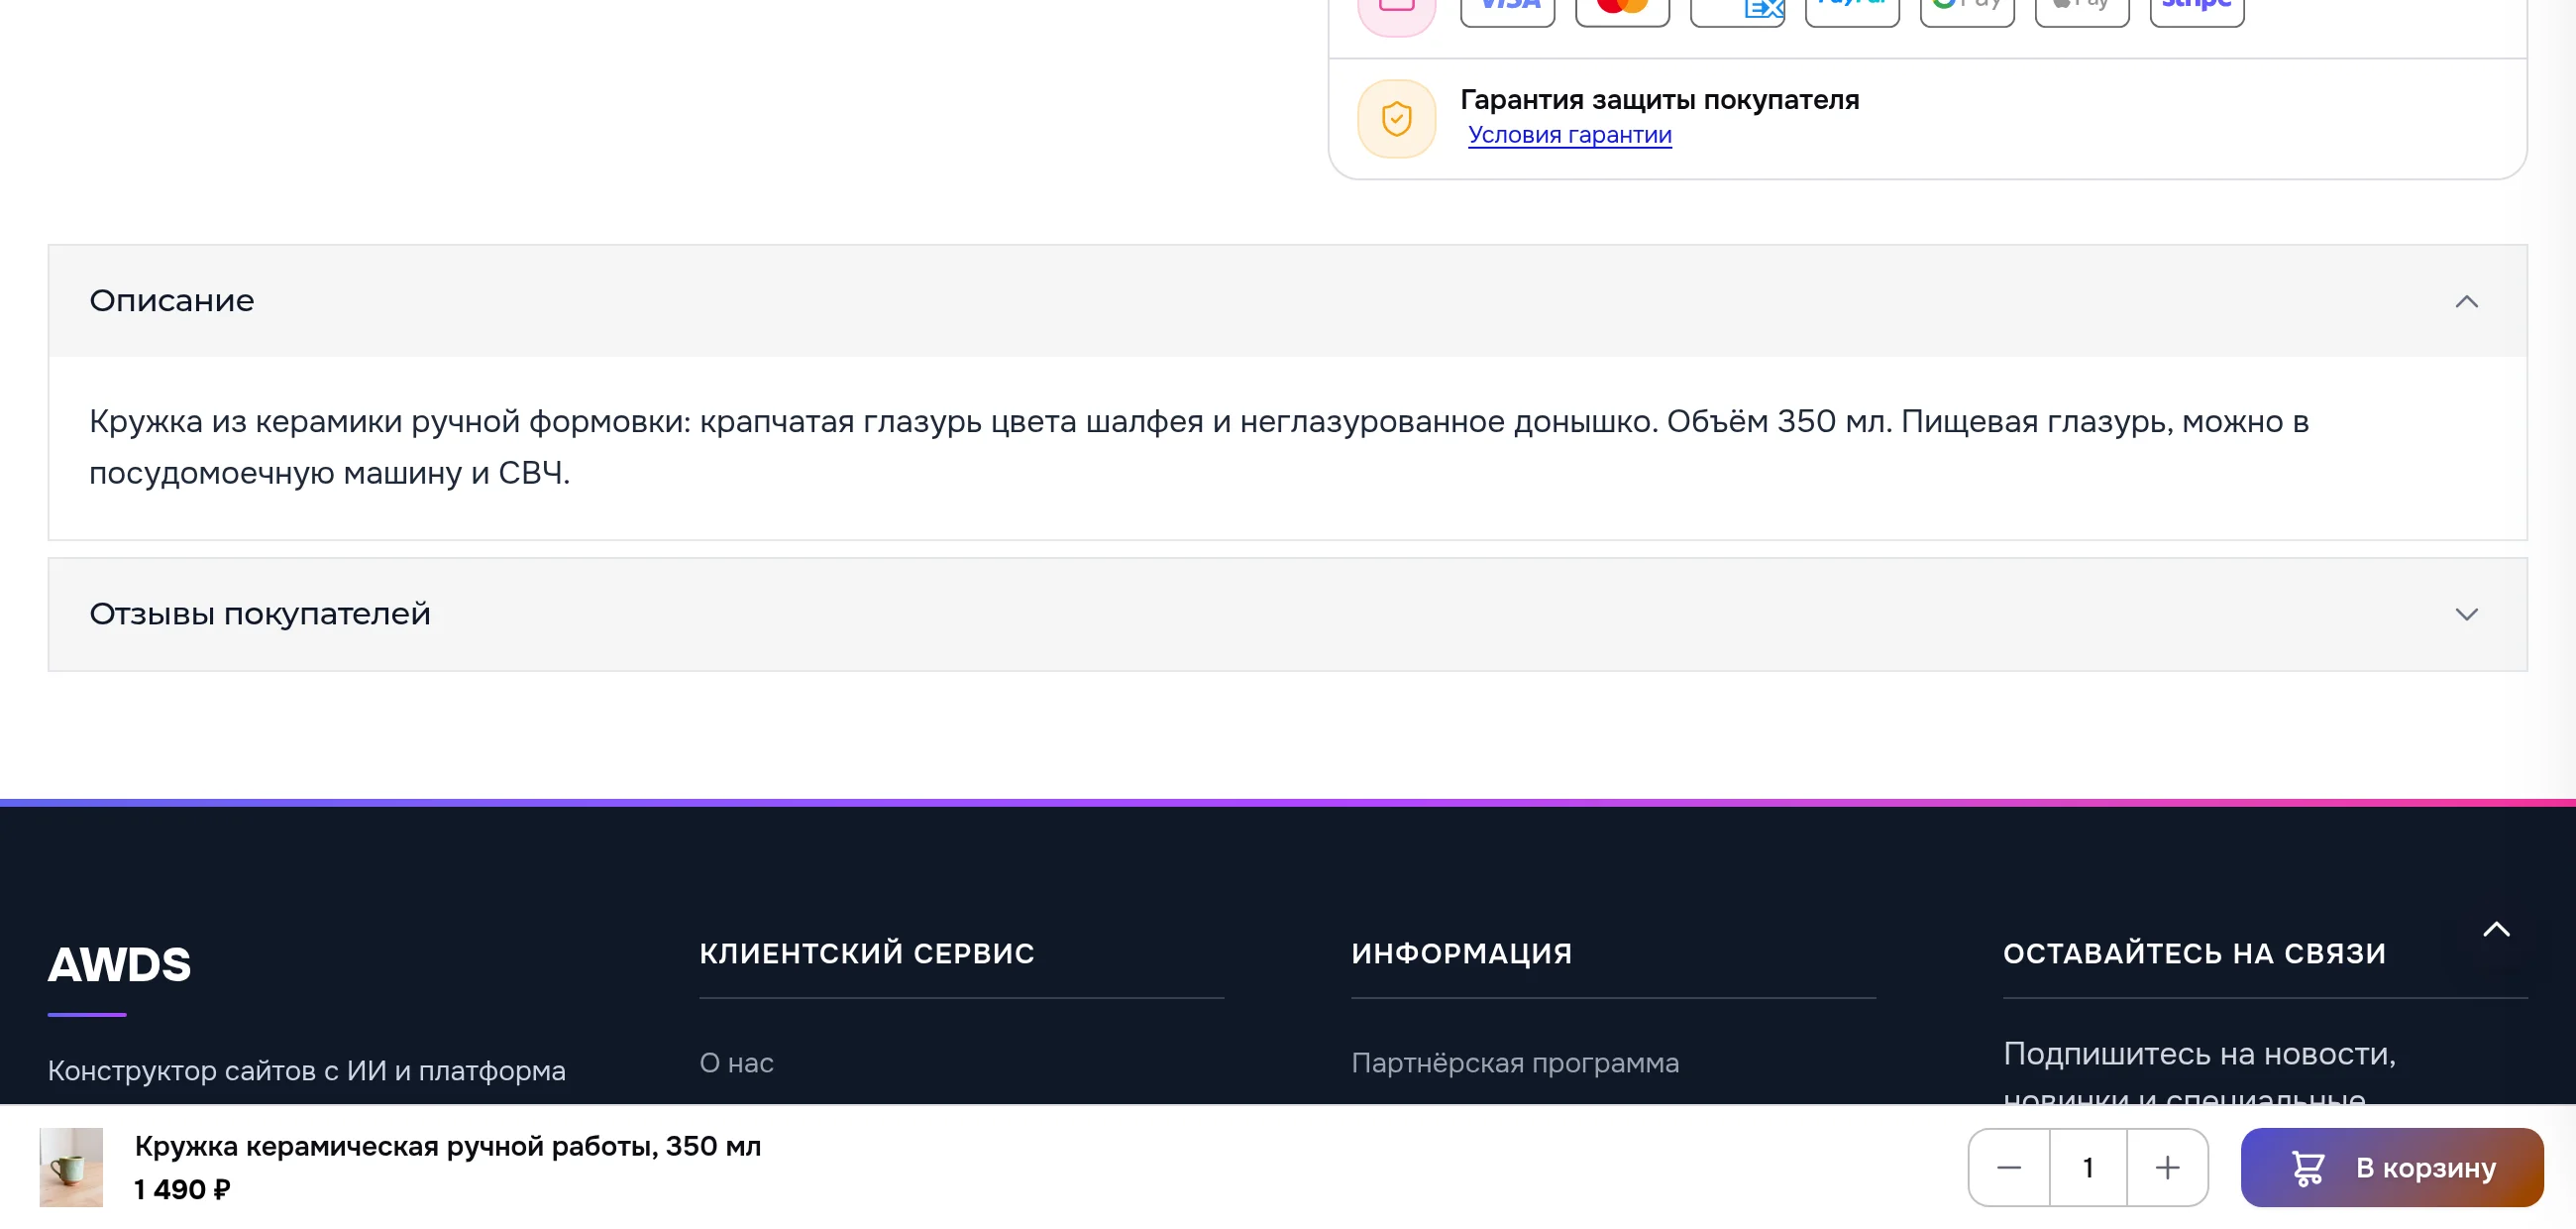Click the buyer protection shield icon
The width and height of the screenshot is (2576, 1229).
tap(1396, 119)
